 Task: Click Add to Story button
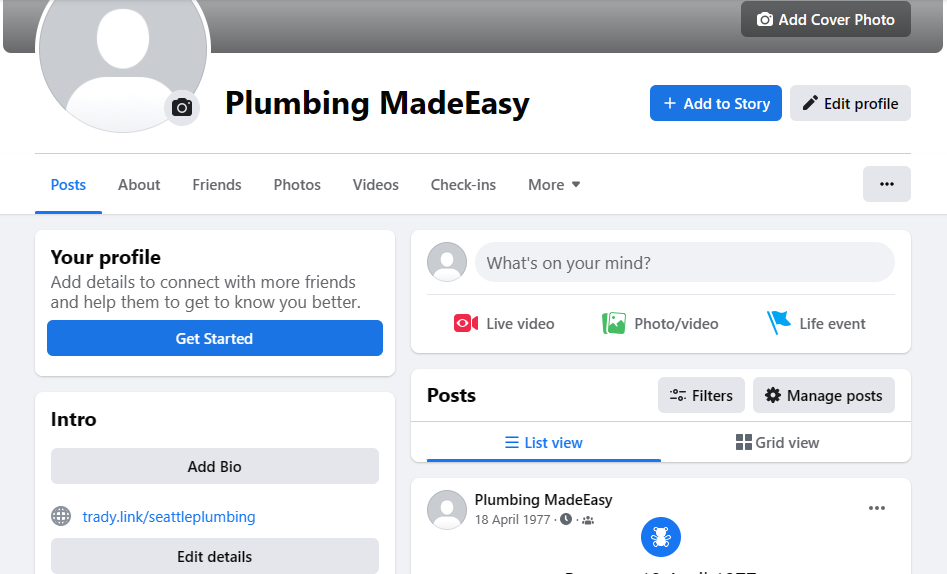(716, 103)
